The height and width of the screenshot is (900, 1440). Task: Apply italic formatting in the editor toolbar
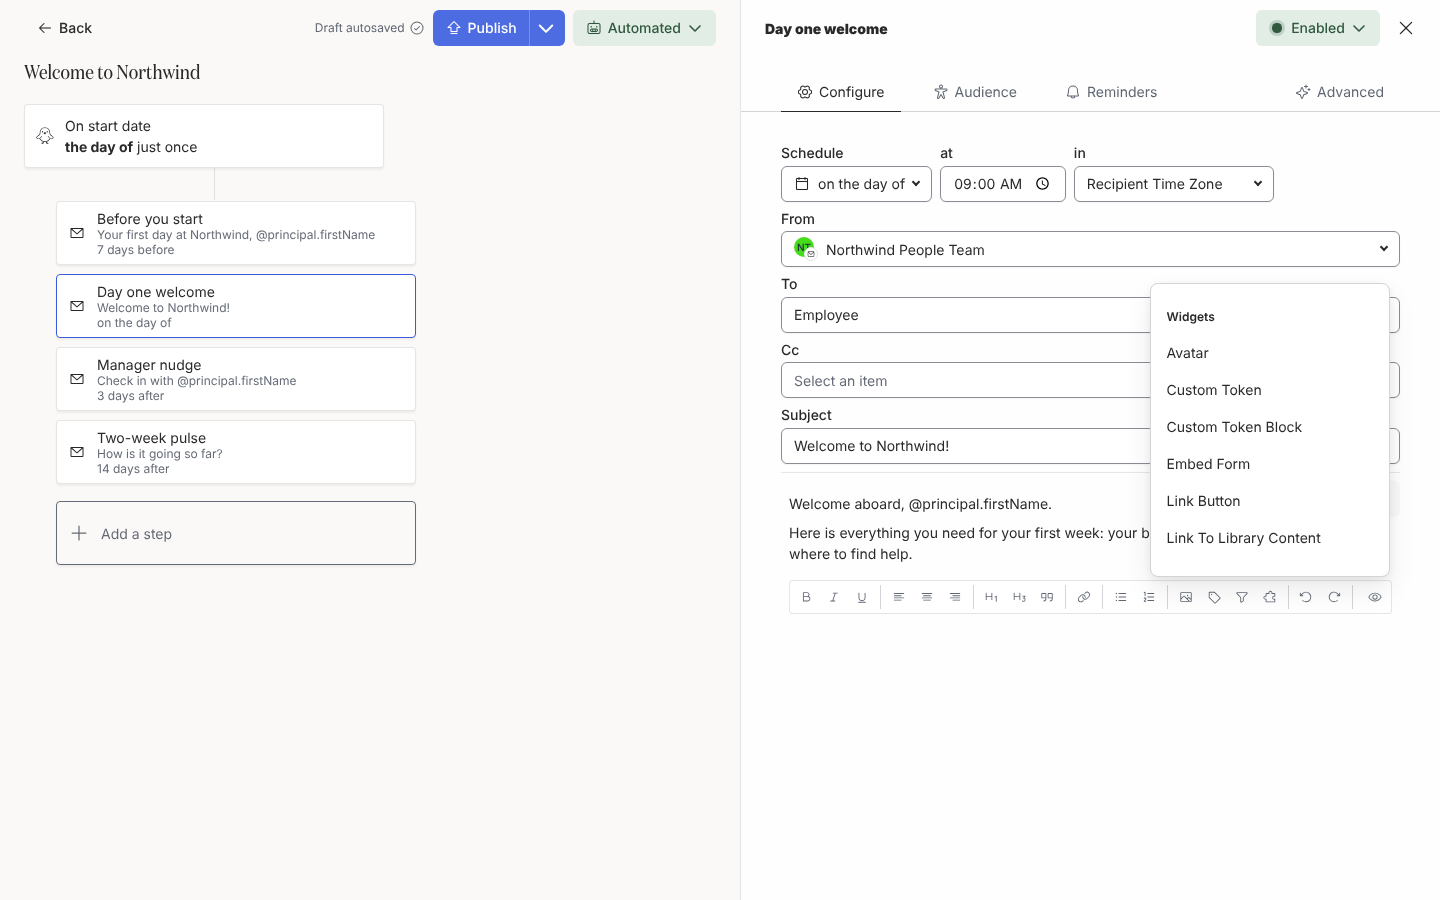834,597
